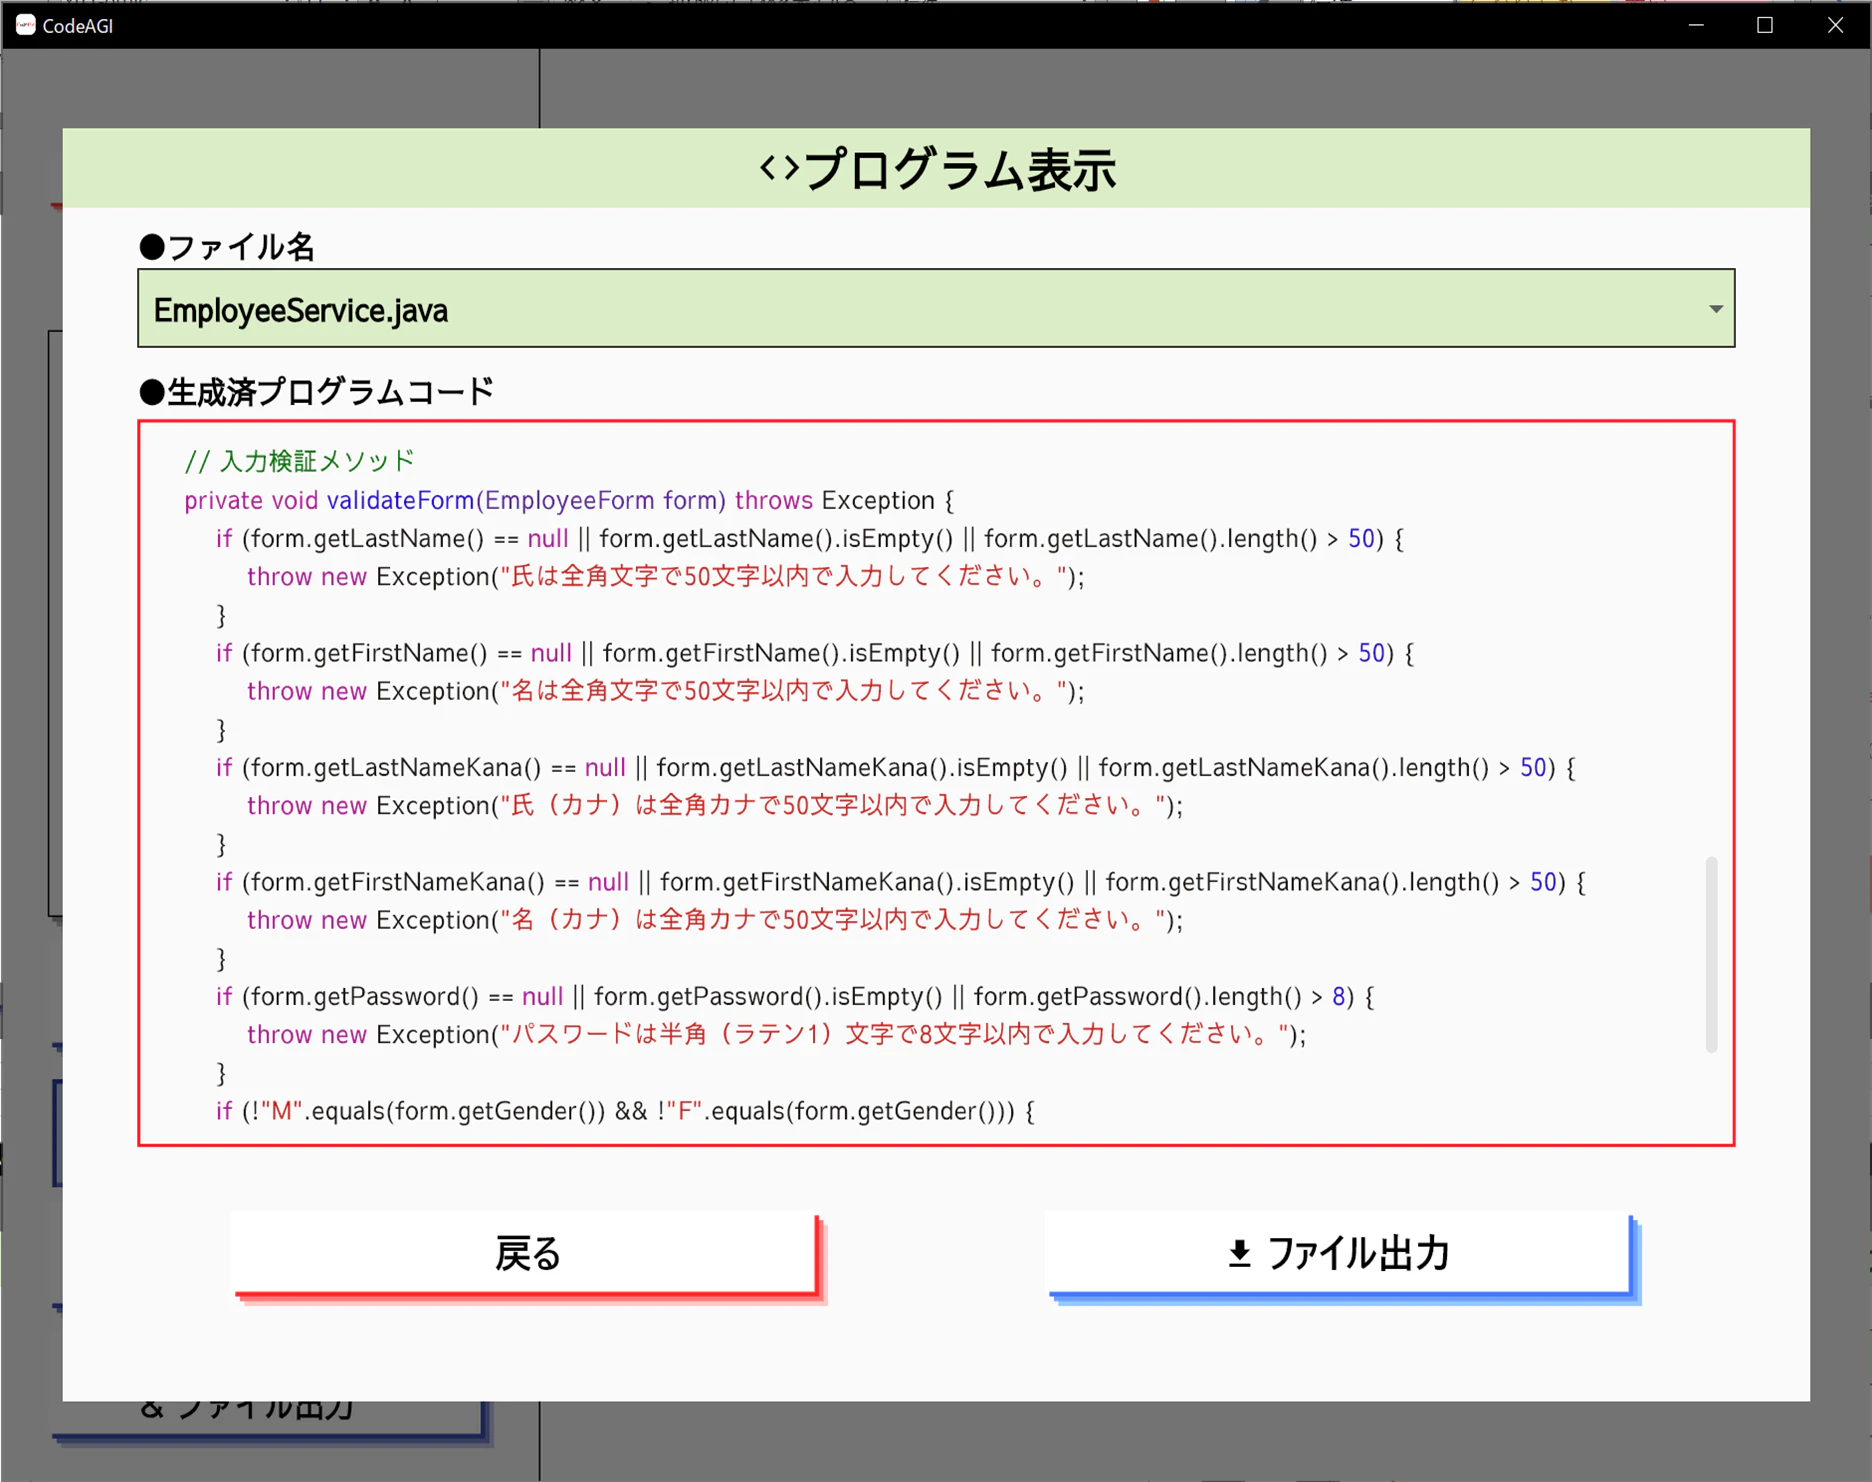The width and height of the screenshot is (1872, 1482).
Task: Click the code brackets icon beside プログラム表示
Action: click(x=779, y=168)
